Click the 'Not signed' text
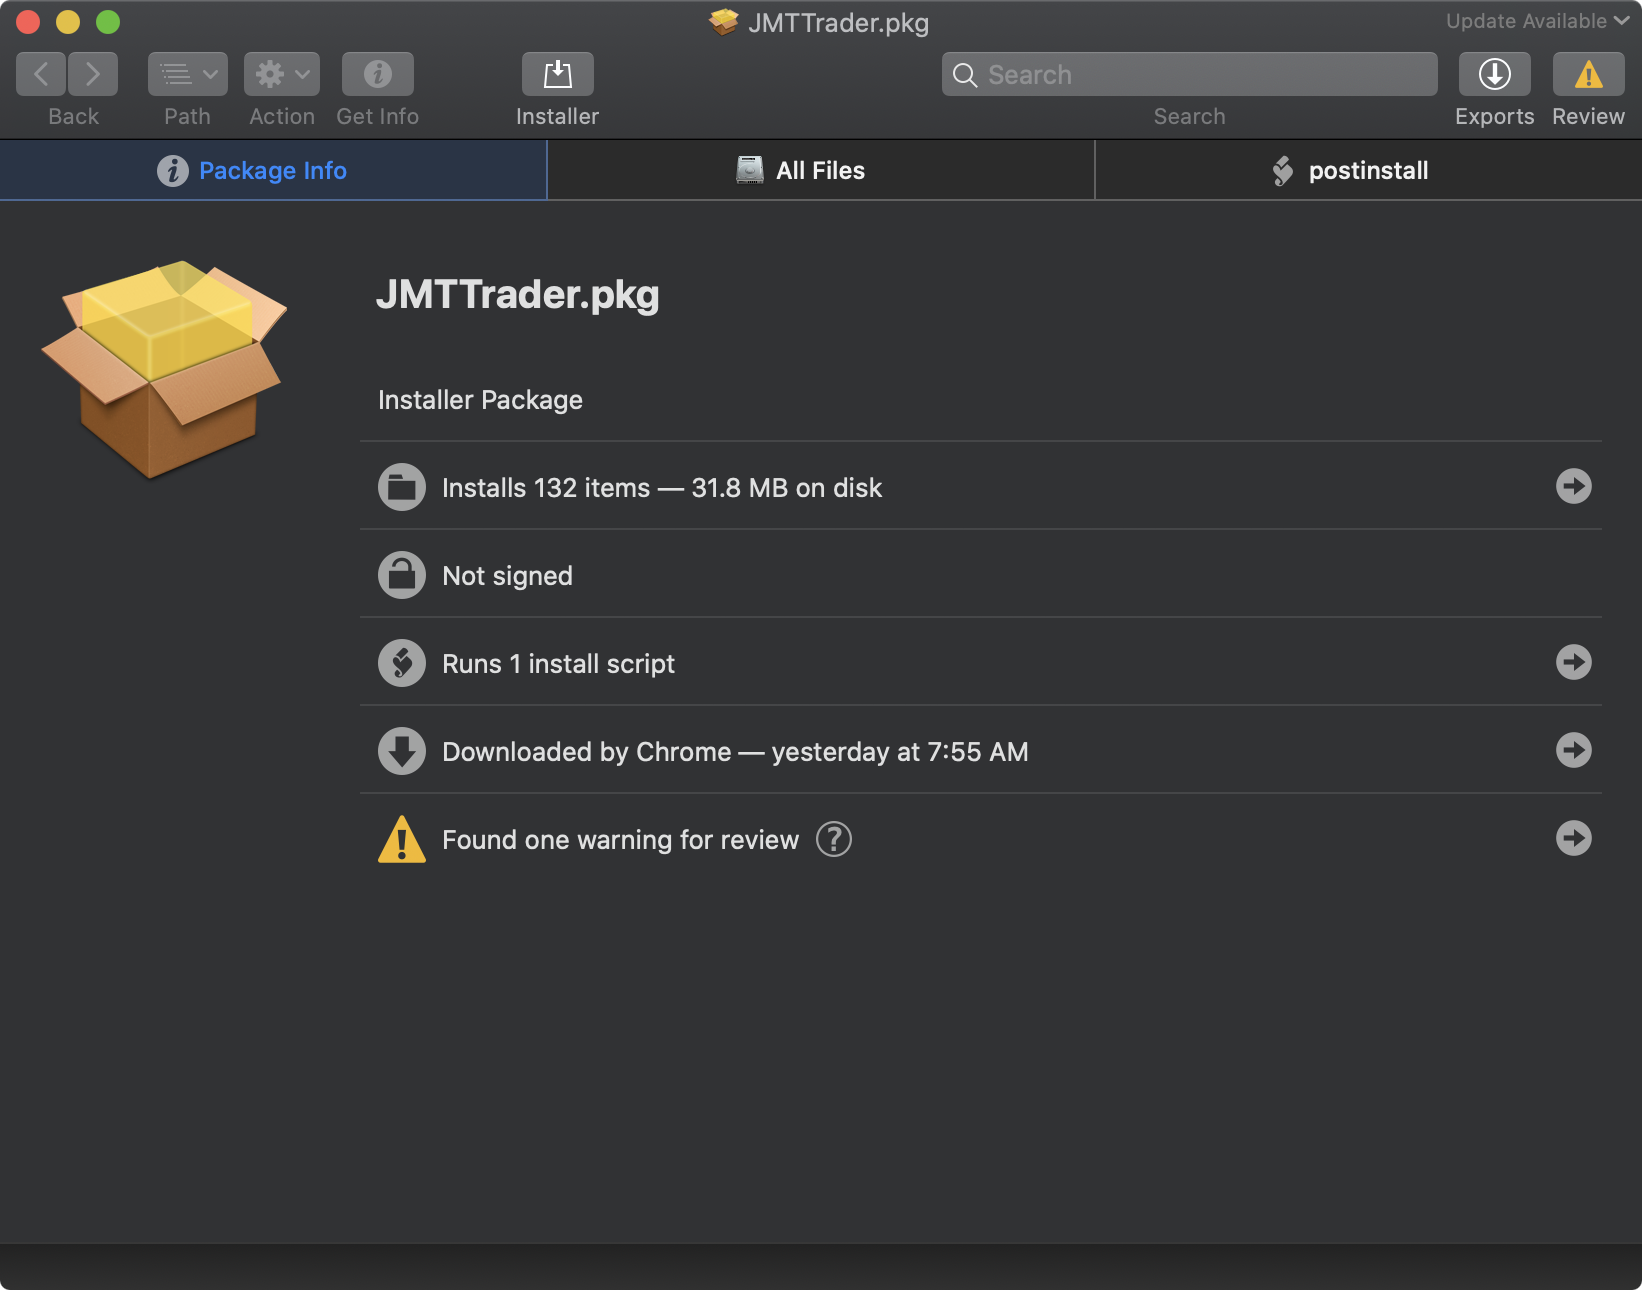The image size is (1642, 1290). click(x=508, y=576)
